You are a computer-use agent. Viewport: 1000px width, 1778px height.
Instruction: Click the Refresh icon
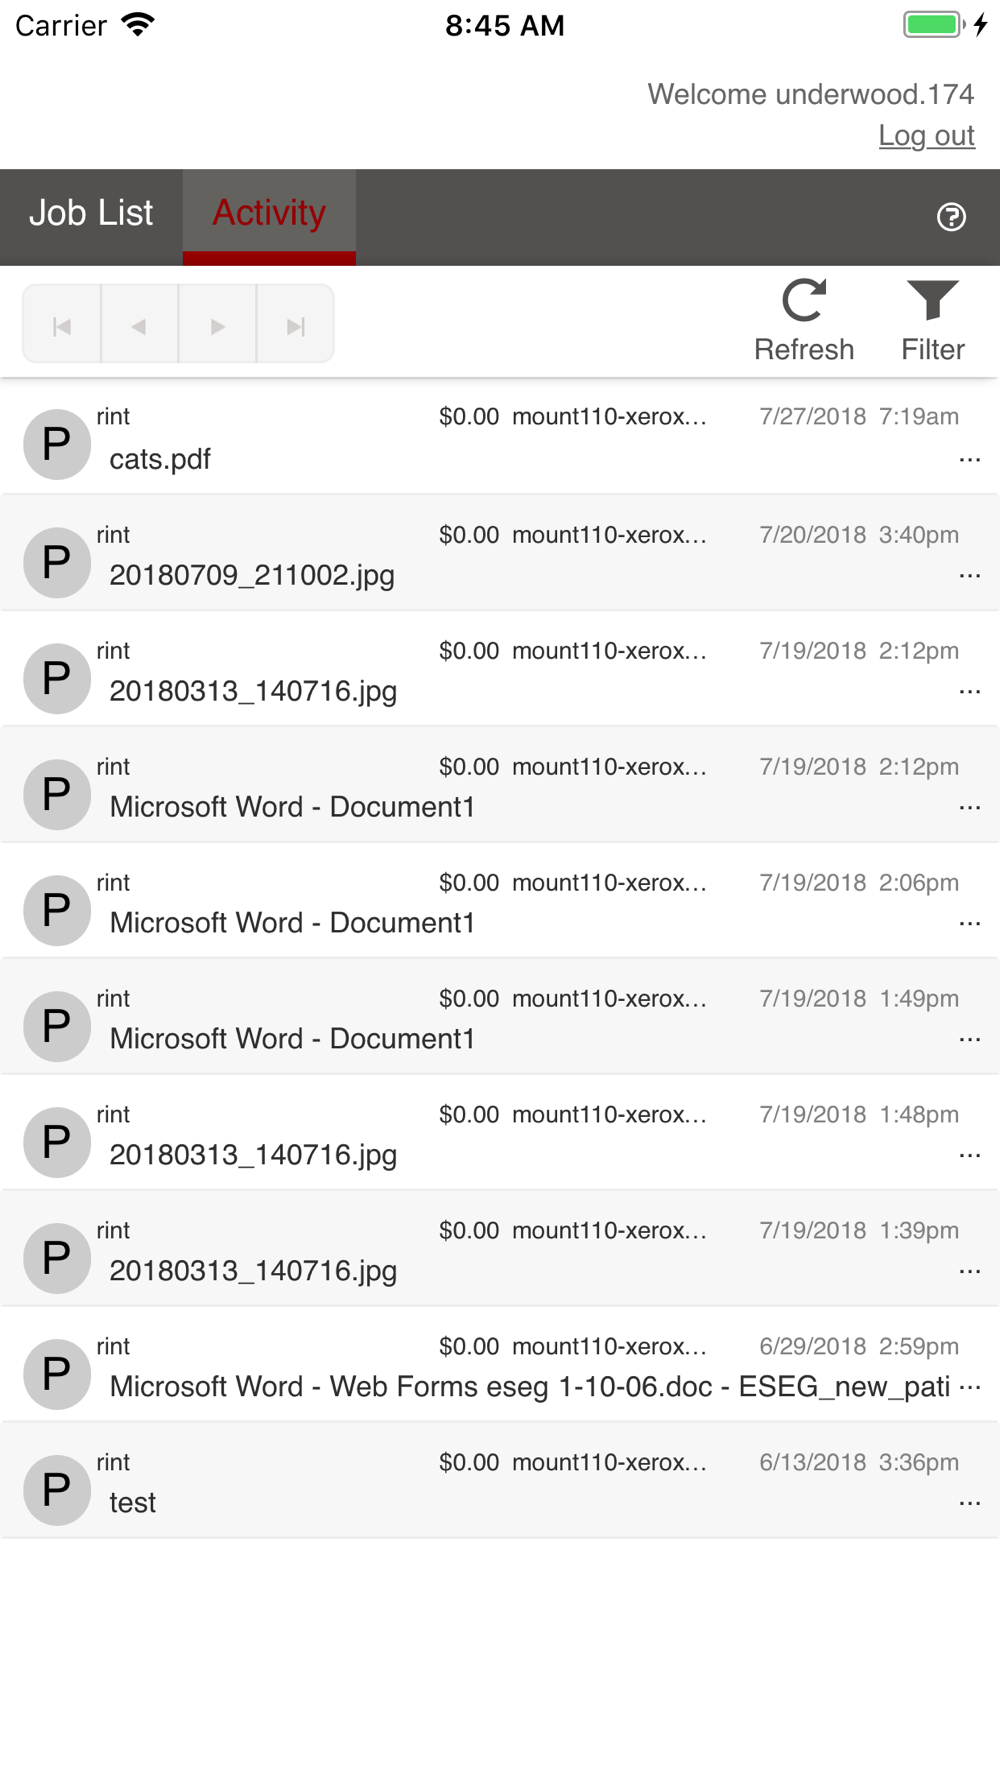(x=804, y=301)
